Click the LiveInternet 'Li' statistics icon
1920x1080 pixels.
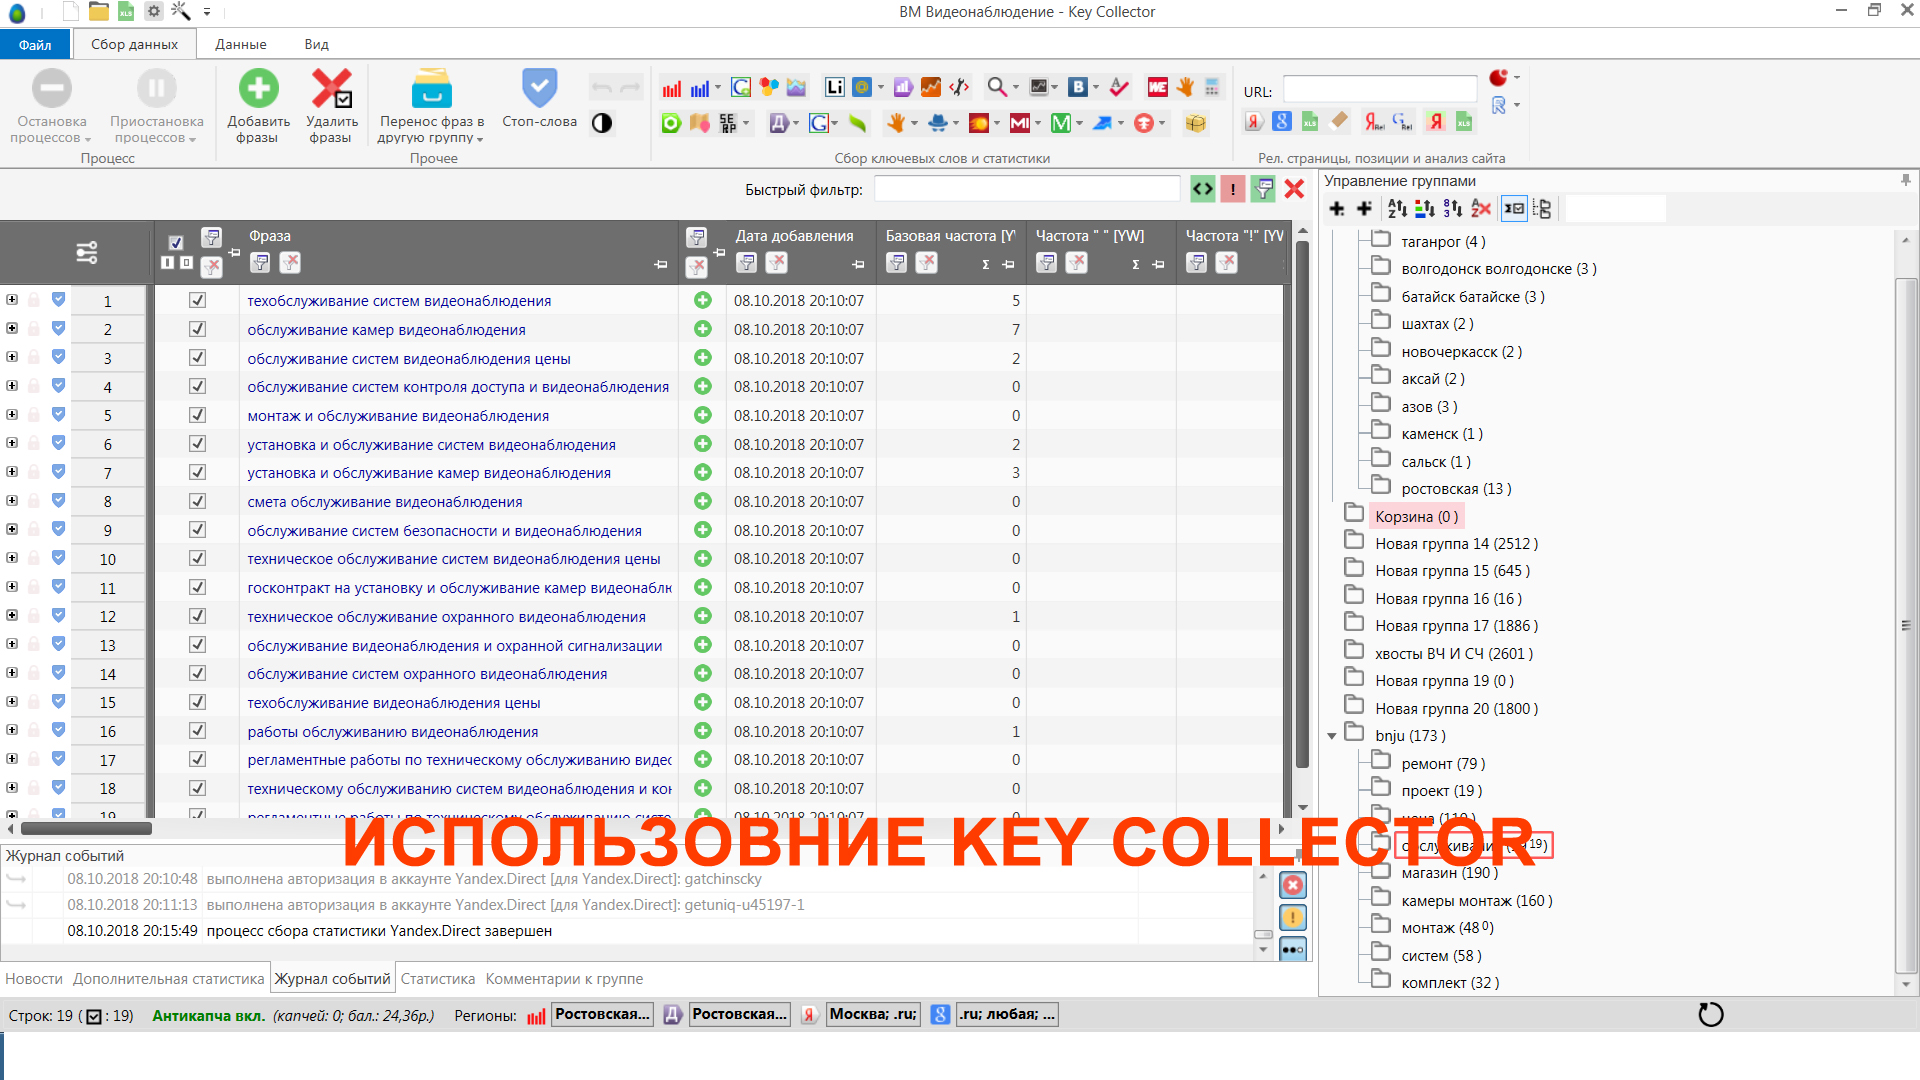834,88
